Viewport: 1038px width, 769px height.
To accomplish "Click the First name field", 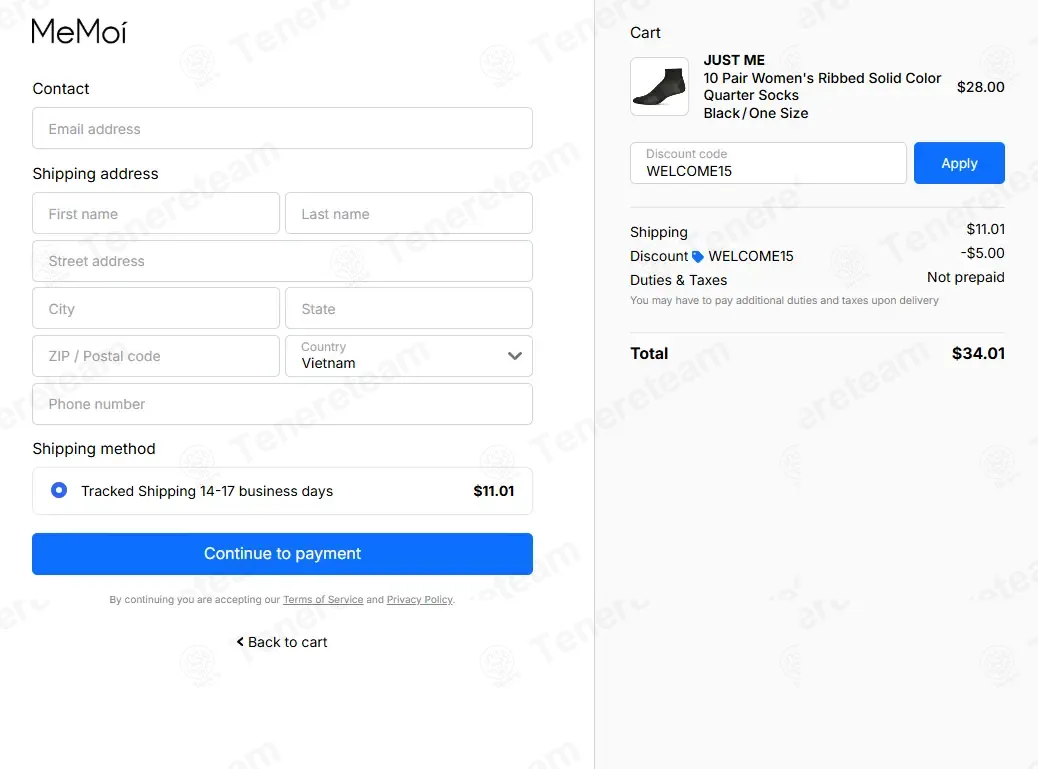I will click(156, 213).
